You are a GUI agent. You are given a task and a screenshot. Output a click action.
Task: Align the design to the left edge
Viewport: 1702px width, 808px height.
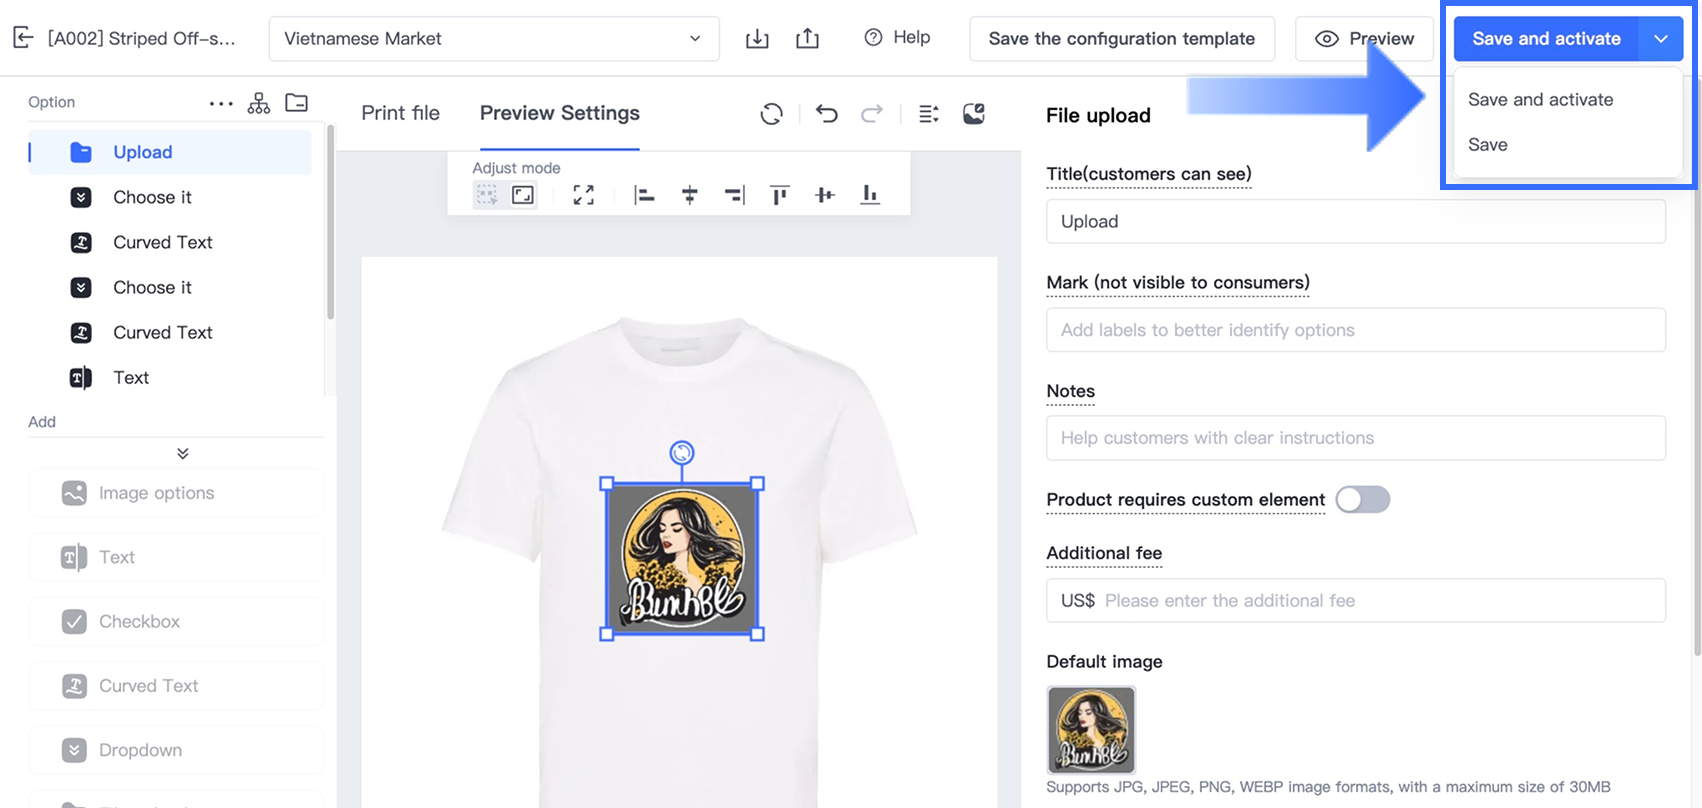(x=645, y=195)
